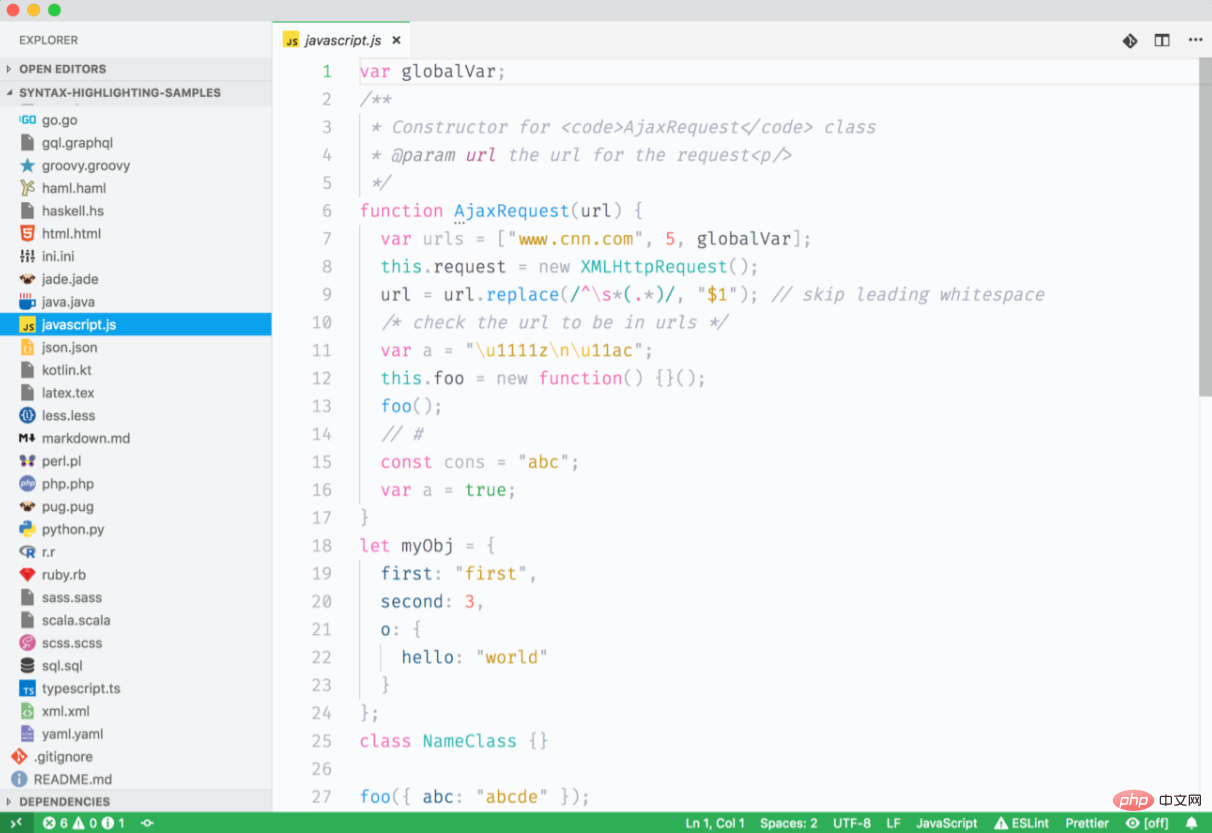Viewport: 1212px width, 833px height.
Task: Close the javascript.js editor tab
Action: point(396,41)
